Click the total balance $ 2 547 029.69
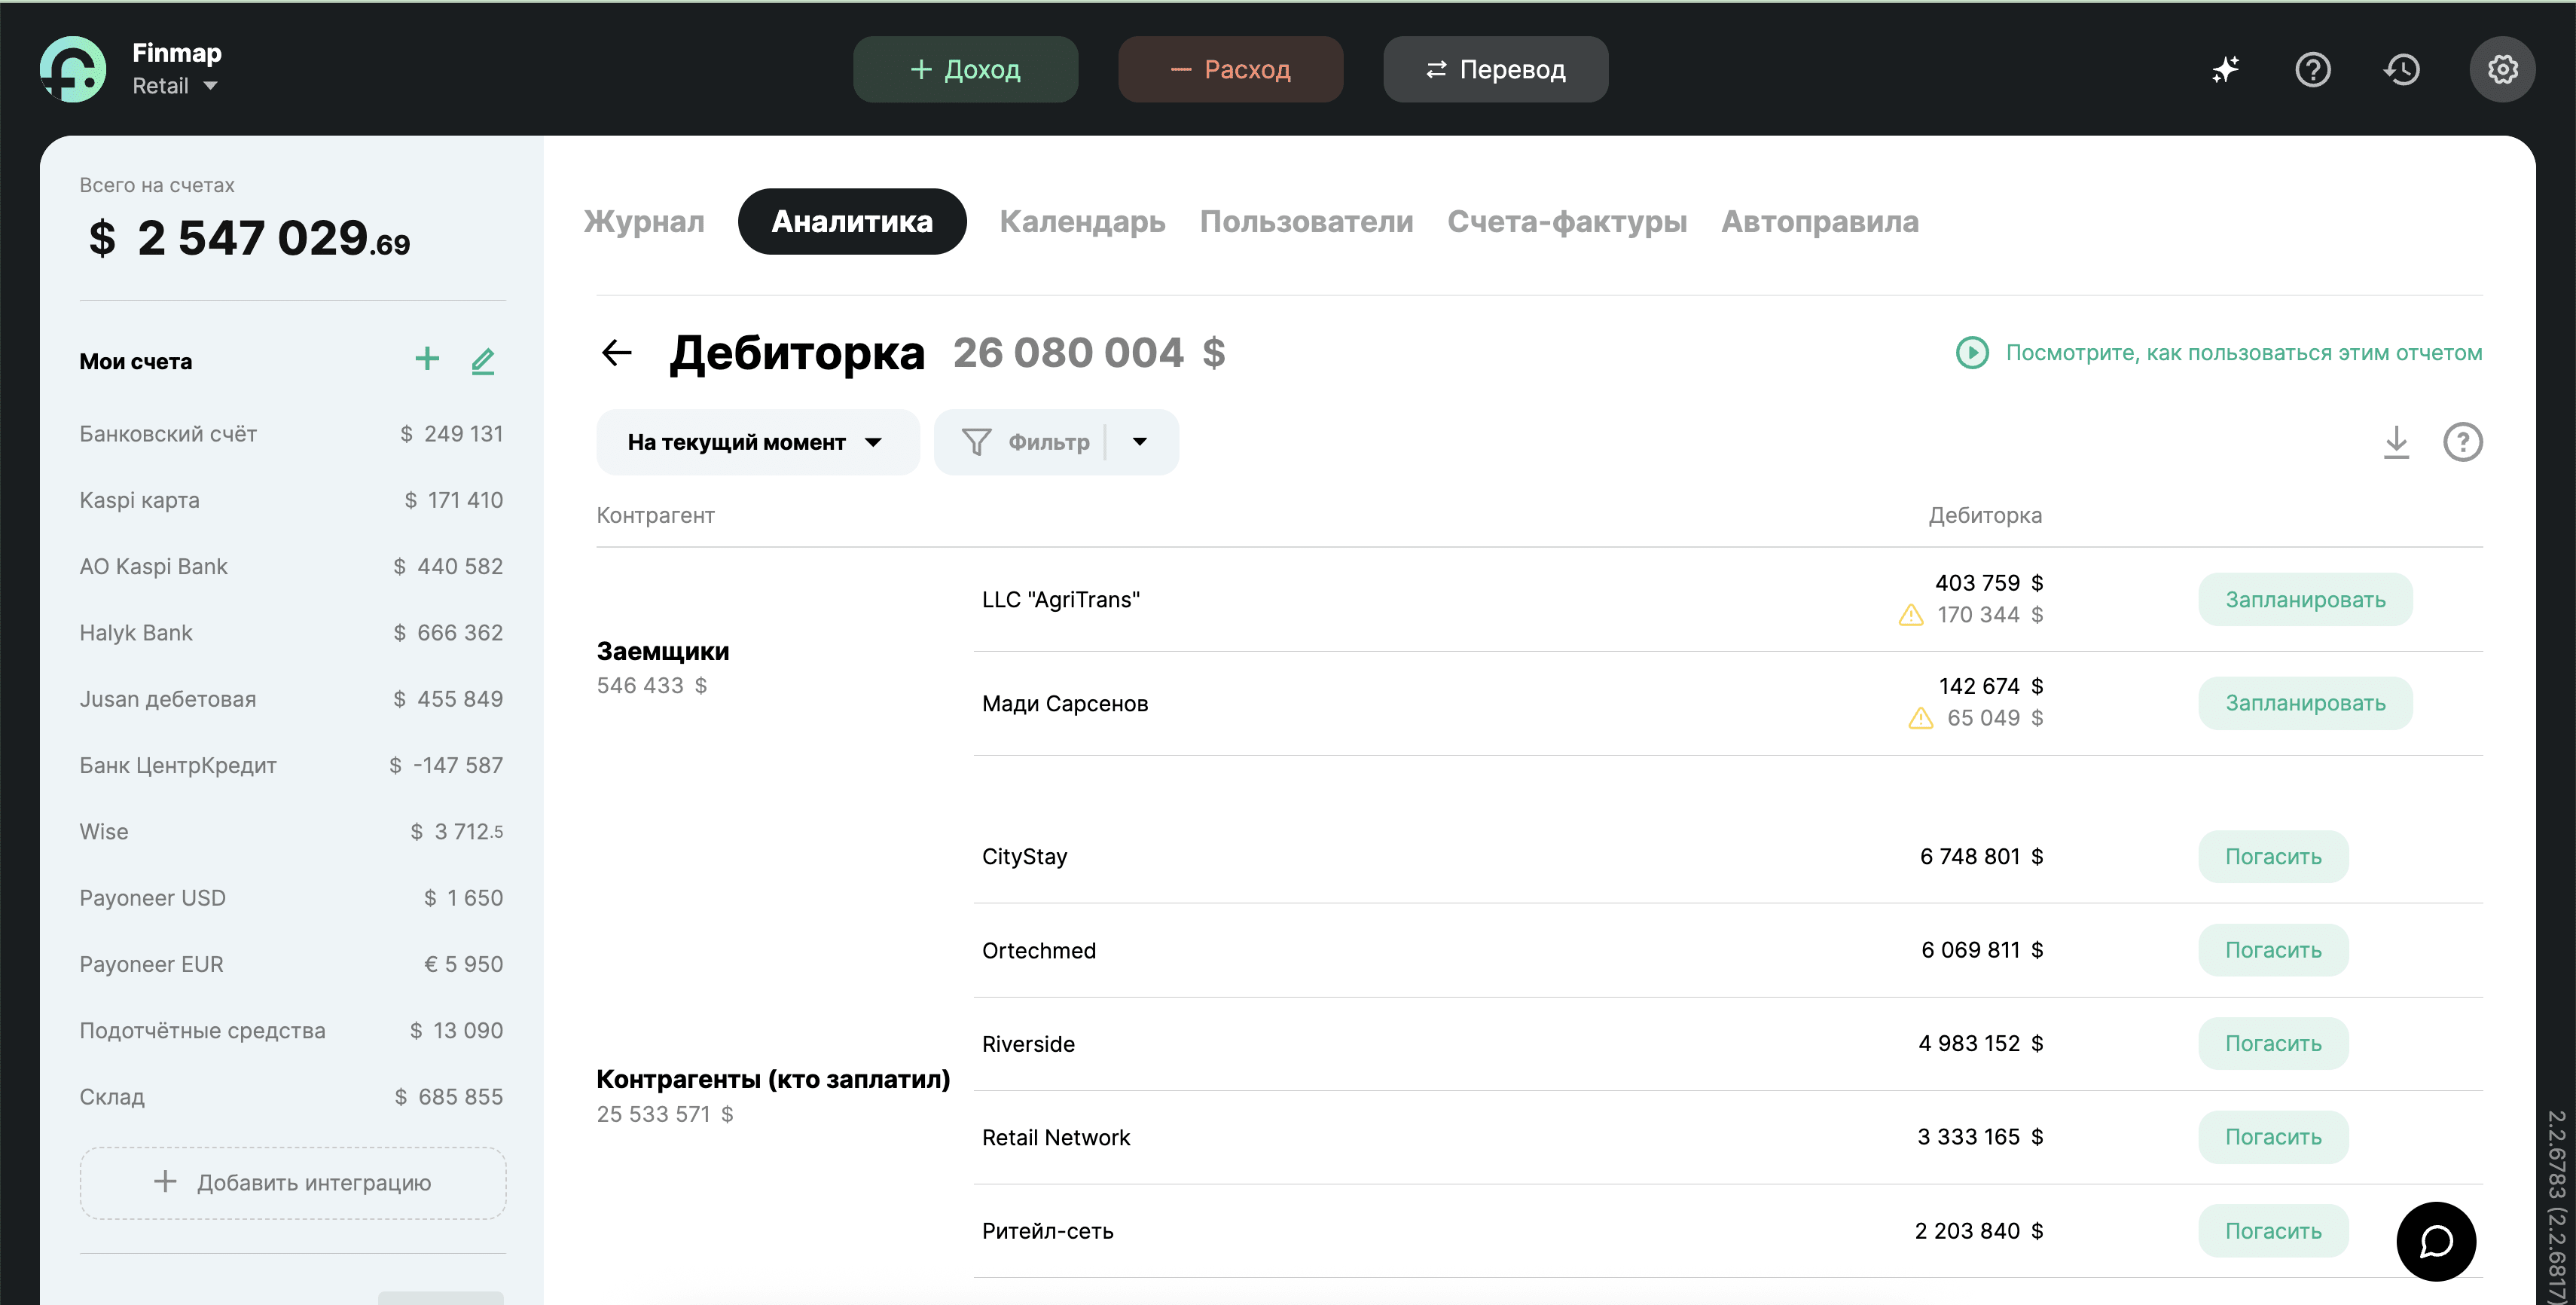Image resolution: width=2576 pixels, height=1305 pixels. [249, 238]
